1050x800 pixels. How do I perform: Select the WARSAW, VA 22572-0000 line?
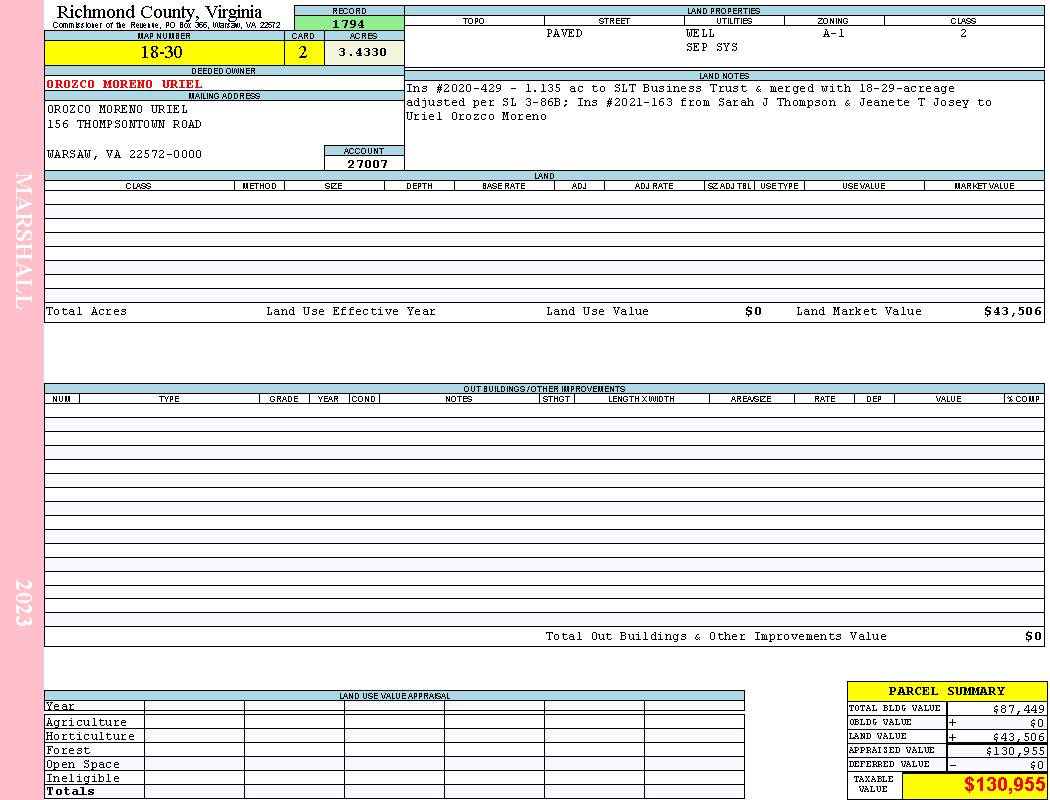point(124,154)
